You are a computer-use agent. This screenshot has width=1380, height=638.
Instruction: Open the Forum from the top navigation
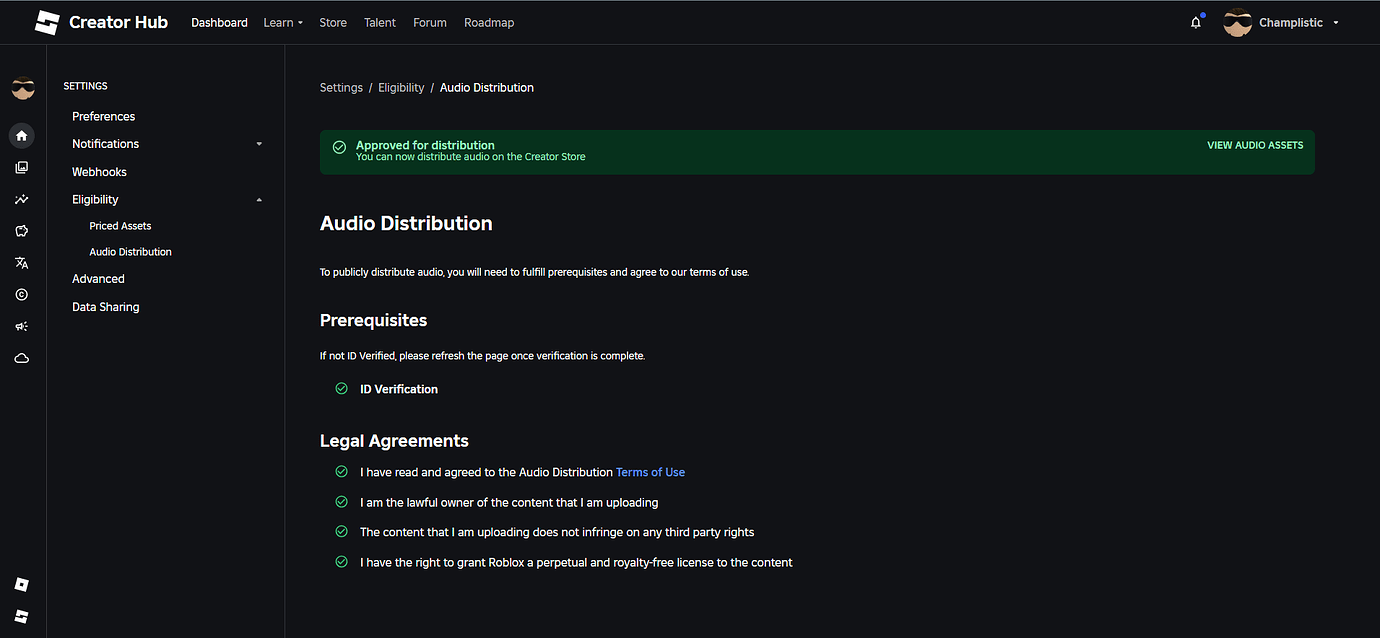click(x=429, y=22)
